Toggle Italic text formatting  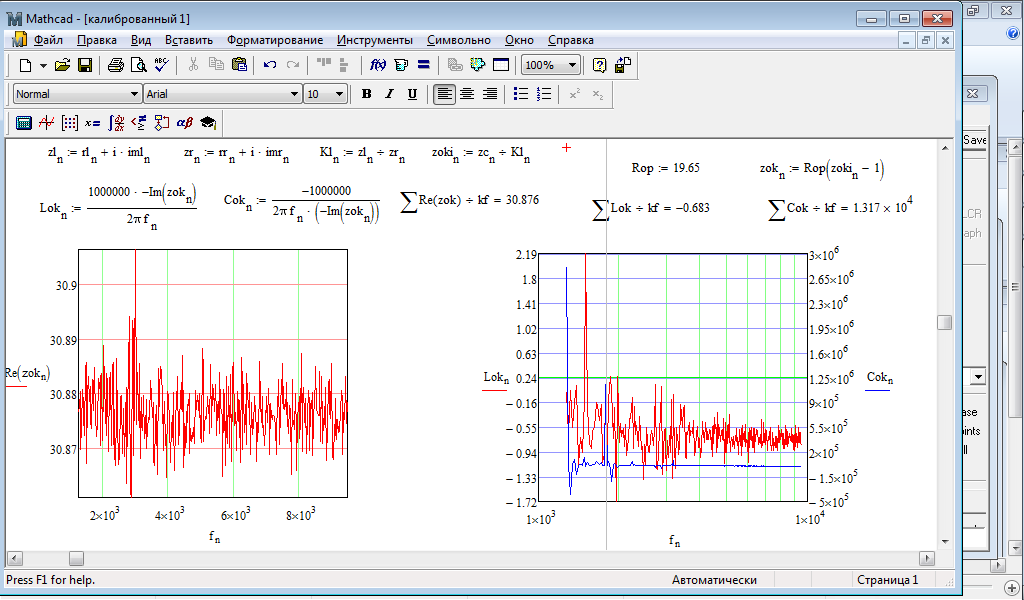(389, 94)
